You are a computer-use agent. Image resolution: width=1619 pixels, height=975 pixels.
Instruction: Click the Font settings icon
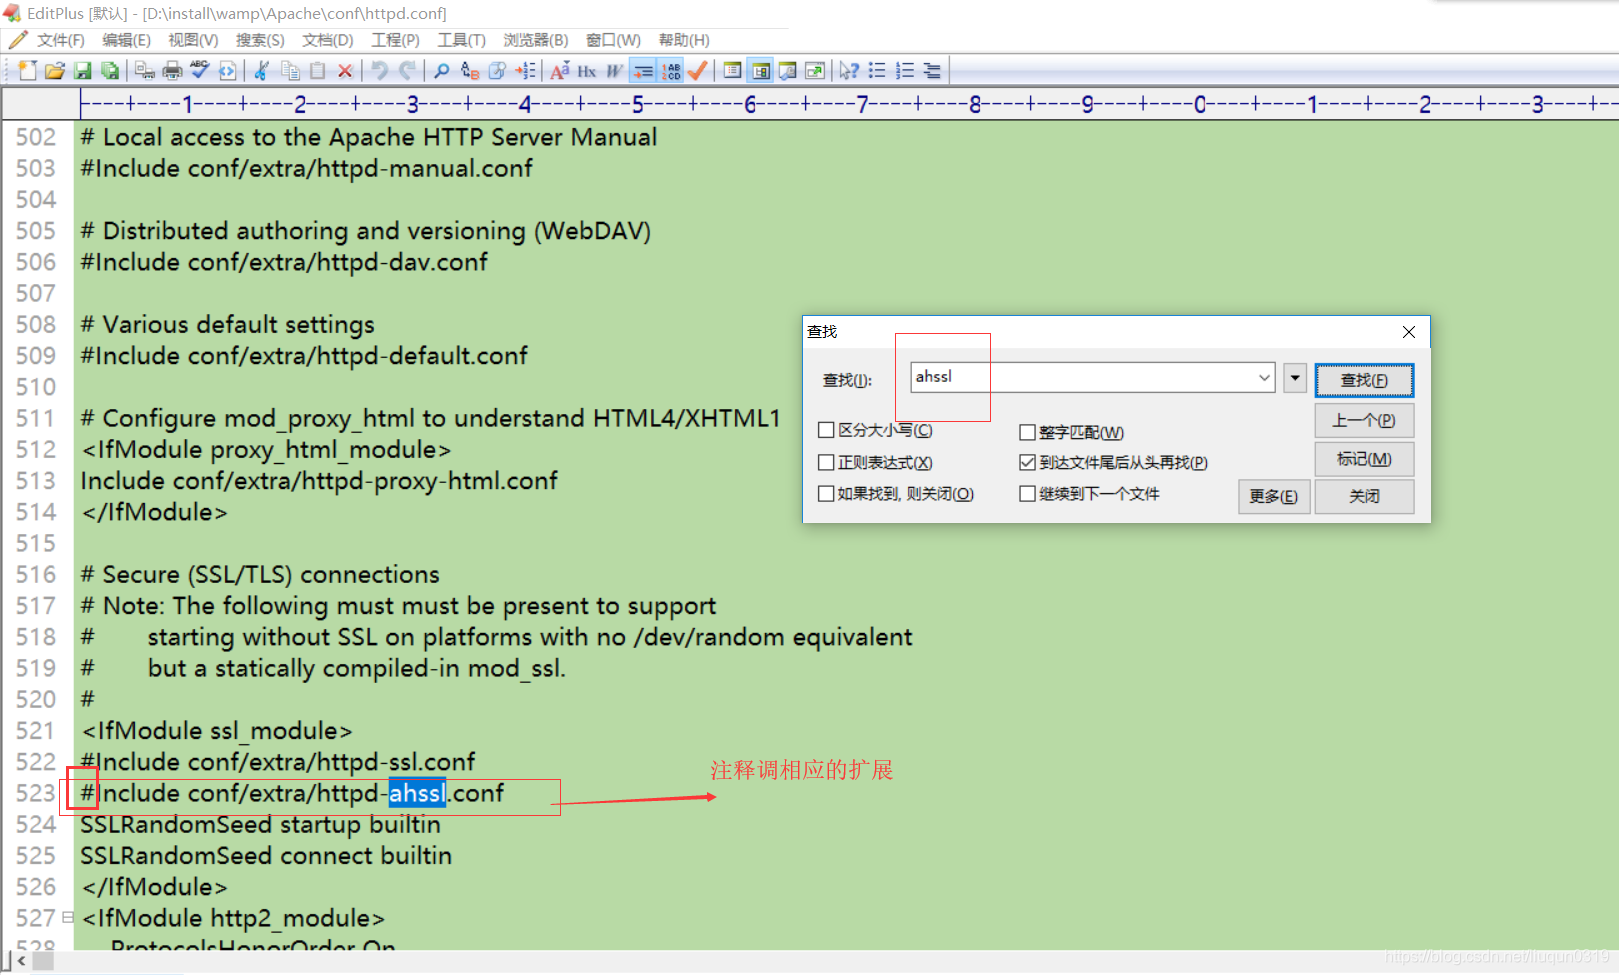(x=559, y=70)
